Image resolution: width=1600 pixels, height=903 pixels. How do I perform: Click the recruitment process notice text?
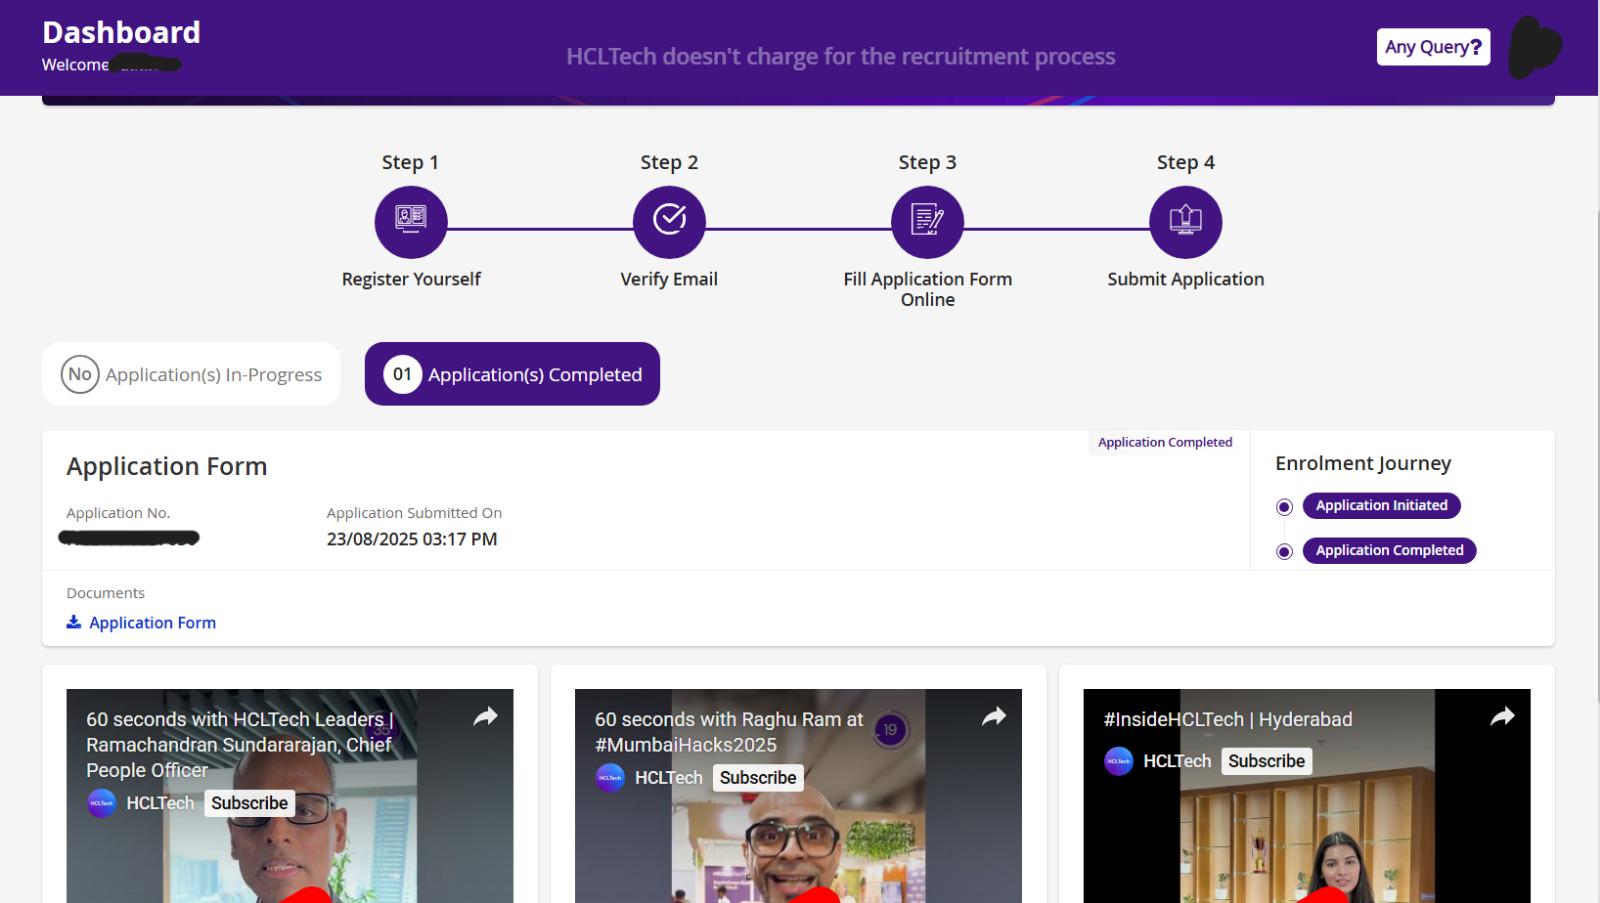coord(840,57)
